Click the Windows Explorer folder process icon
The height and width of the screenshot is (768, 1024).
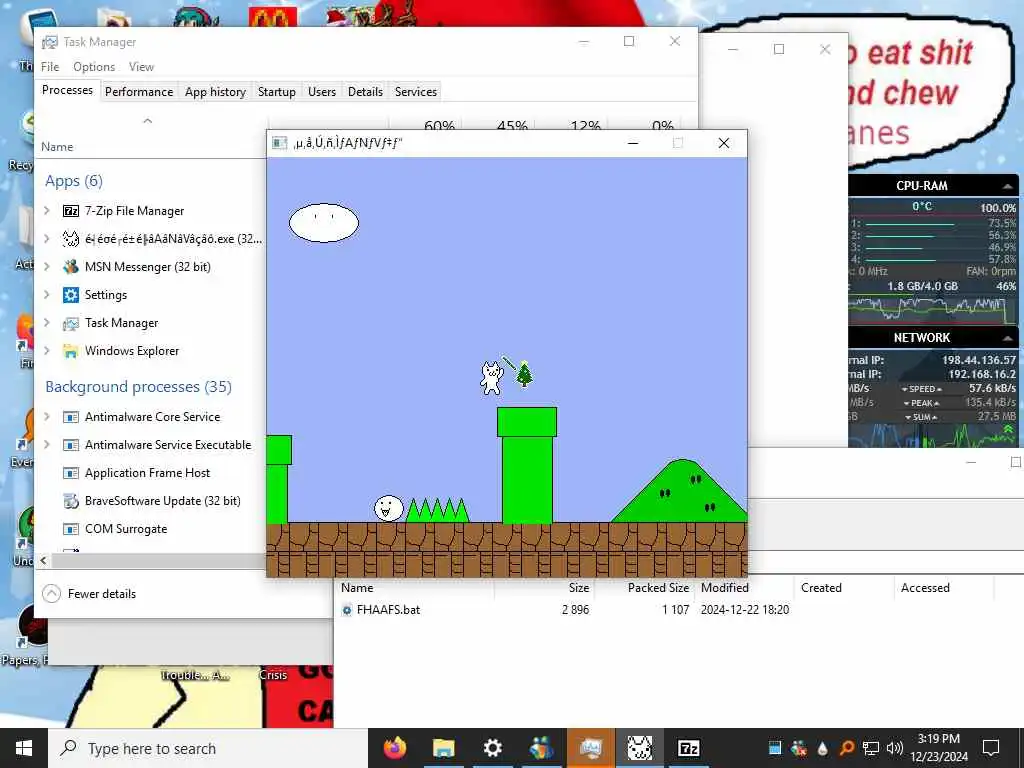pos(71,351)
